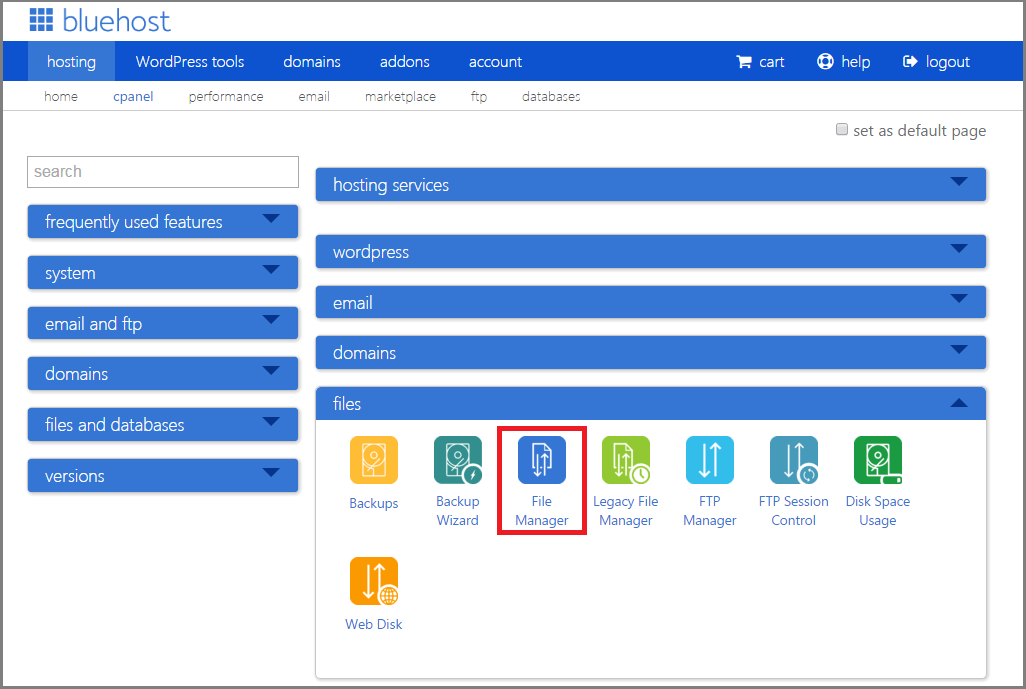Open the WordPress tools tab

(x=190, y=62)
